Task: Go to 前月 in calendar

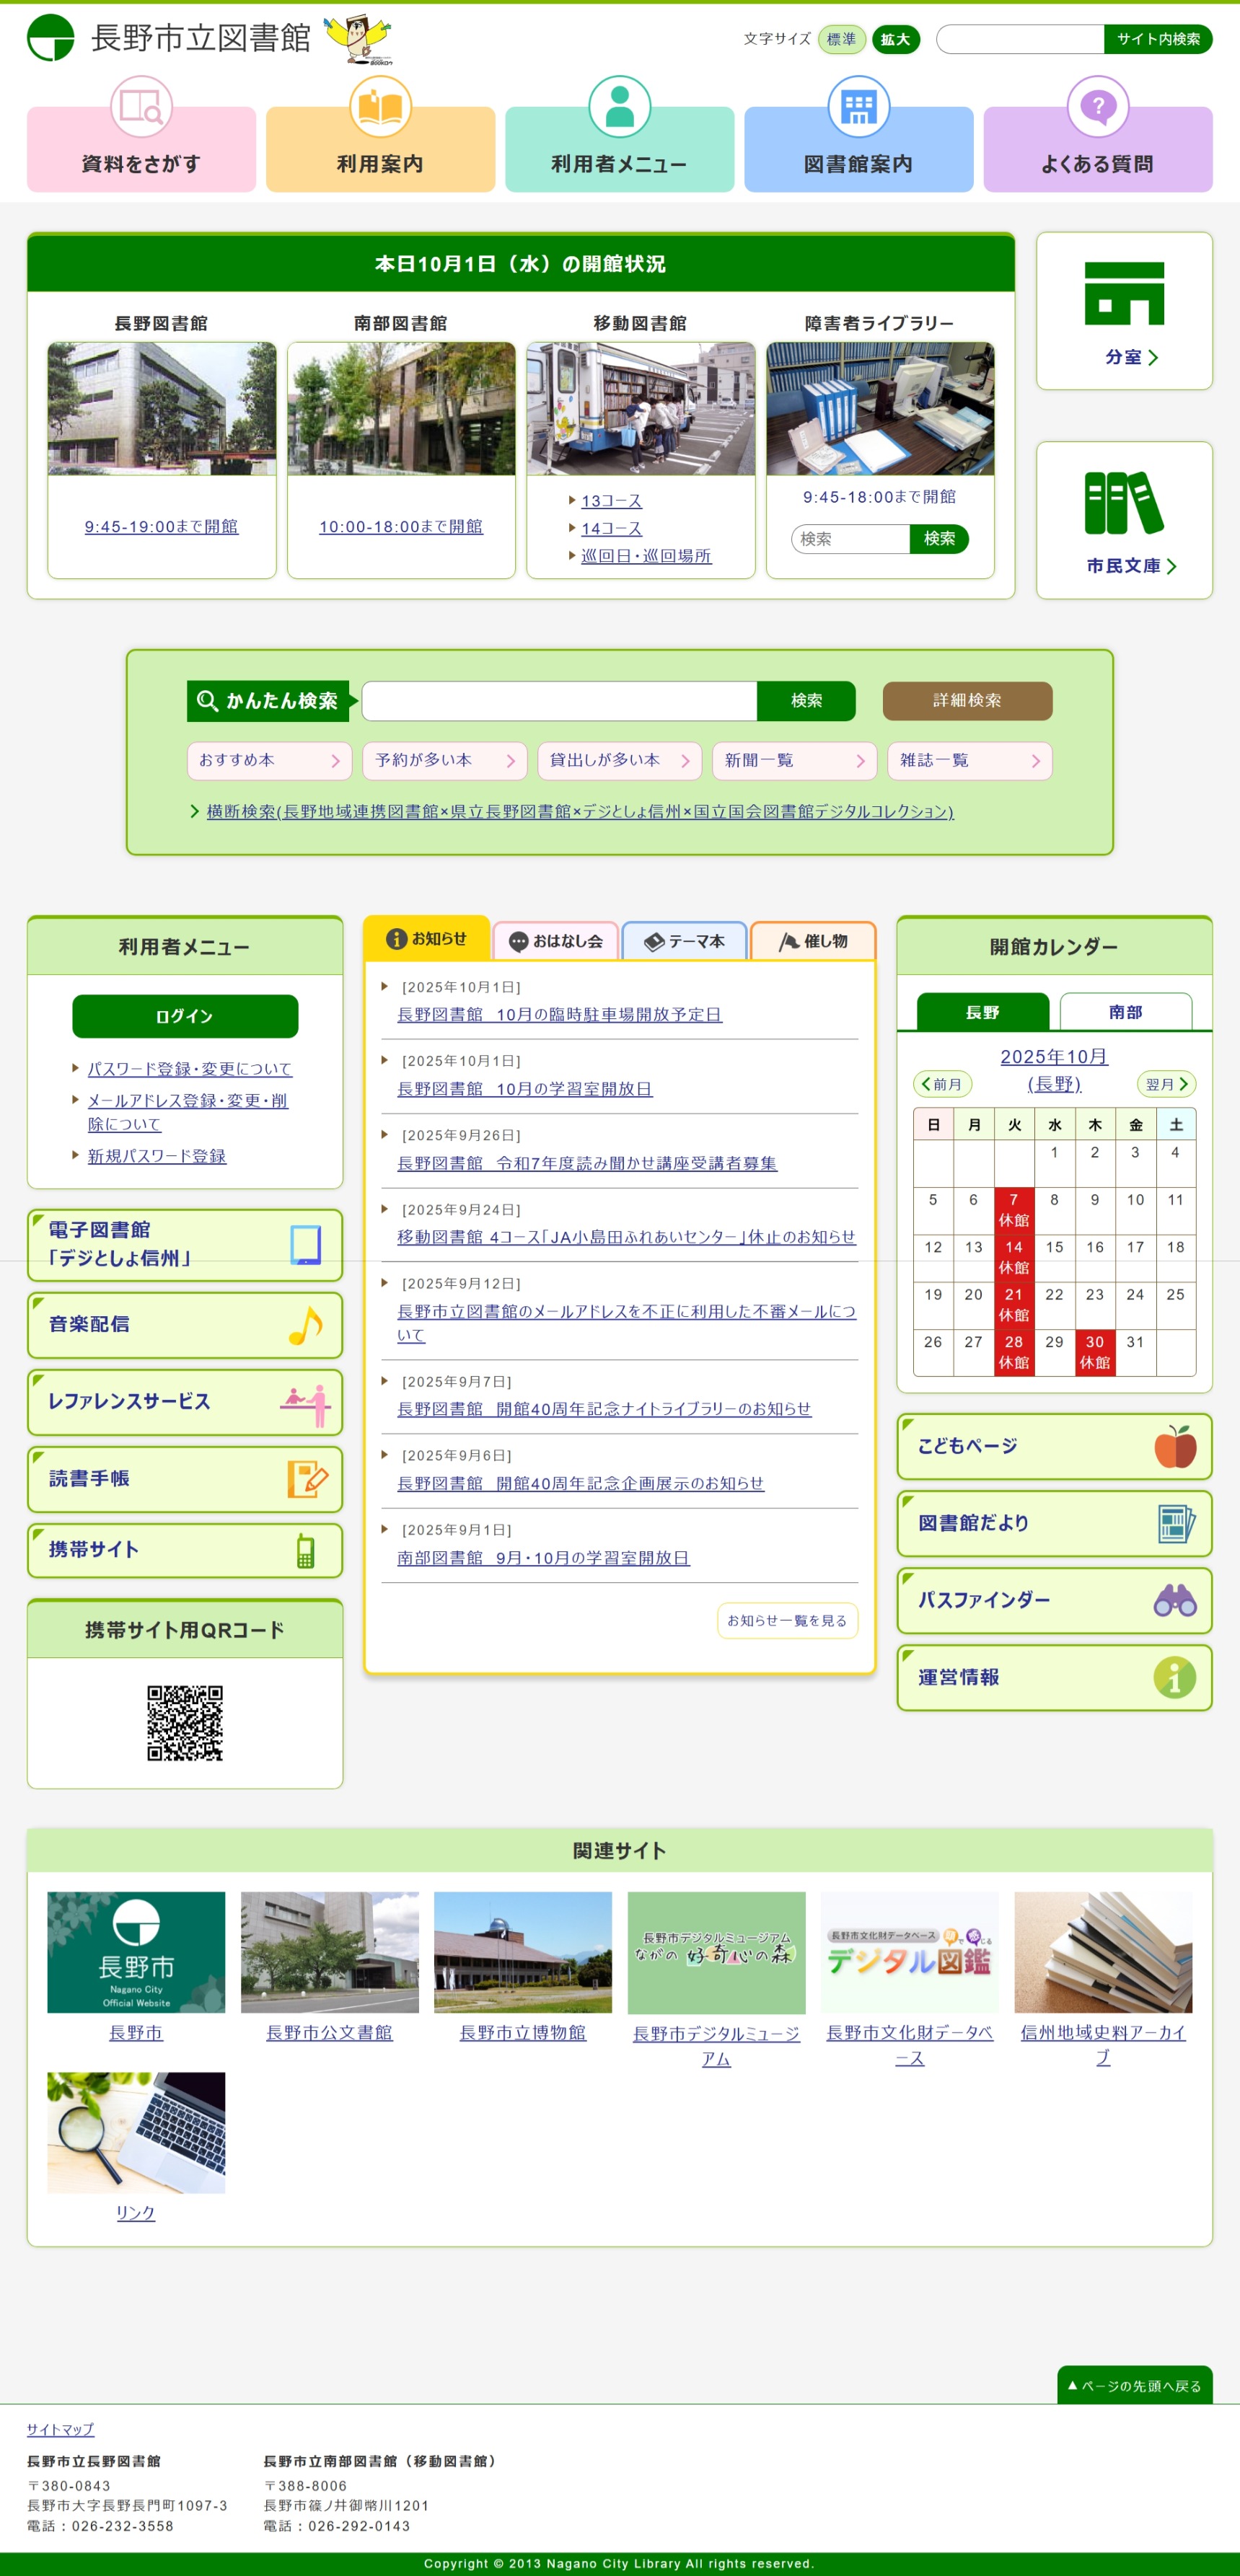Action: (942, 1084)
